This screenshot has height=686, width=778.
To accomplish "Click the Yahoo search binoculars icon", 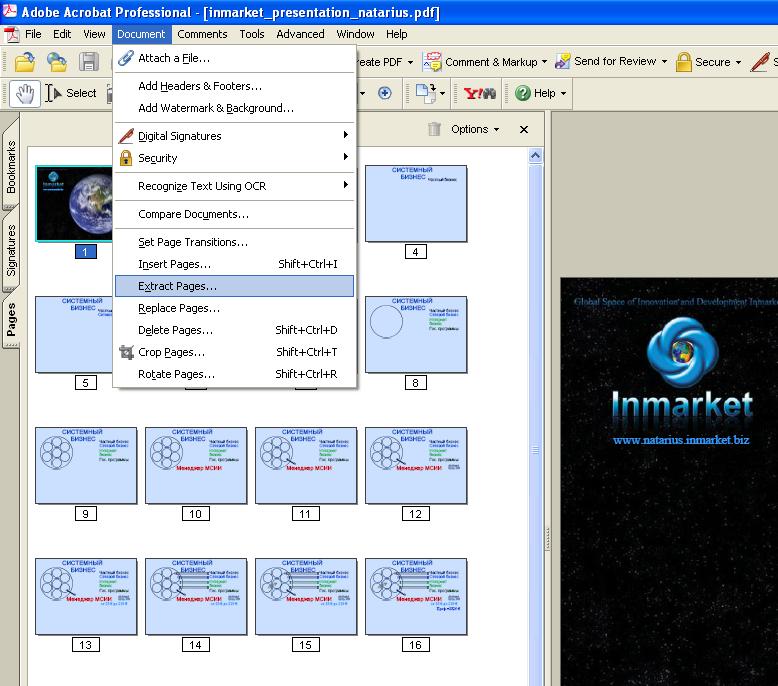I will [479, 93].
